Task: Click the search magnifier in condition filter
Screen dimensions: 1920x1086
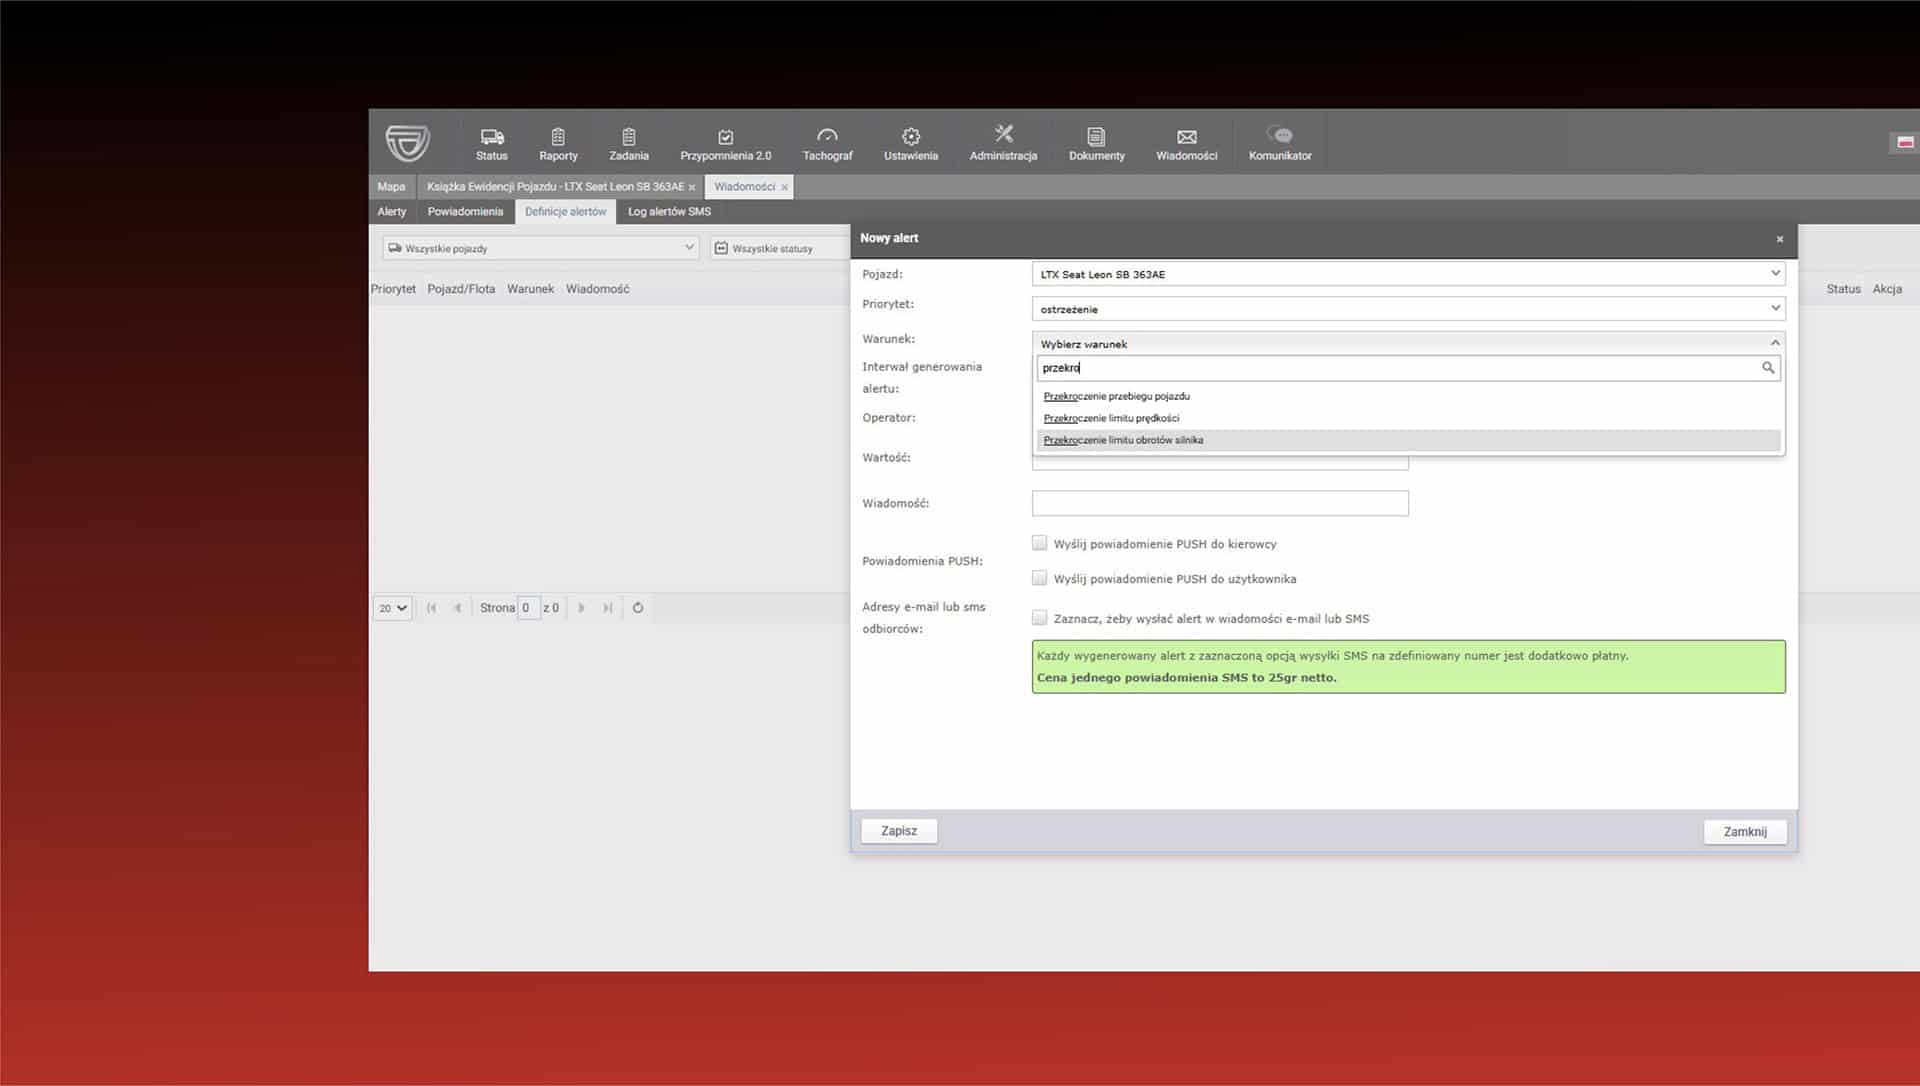Action: pyautogui.click(x=1768, y=368)
